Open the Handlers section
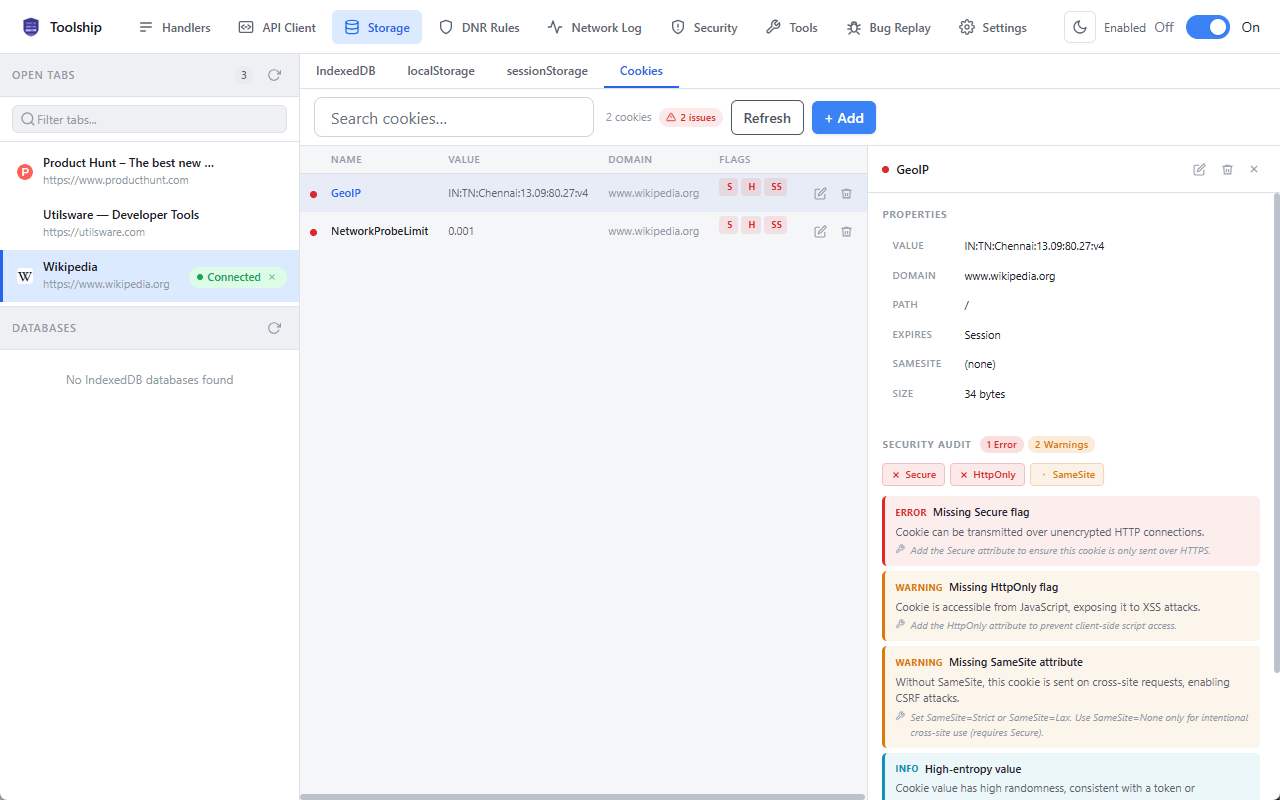The image size is (1280, 800). [x=174, y=27]
